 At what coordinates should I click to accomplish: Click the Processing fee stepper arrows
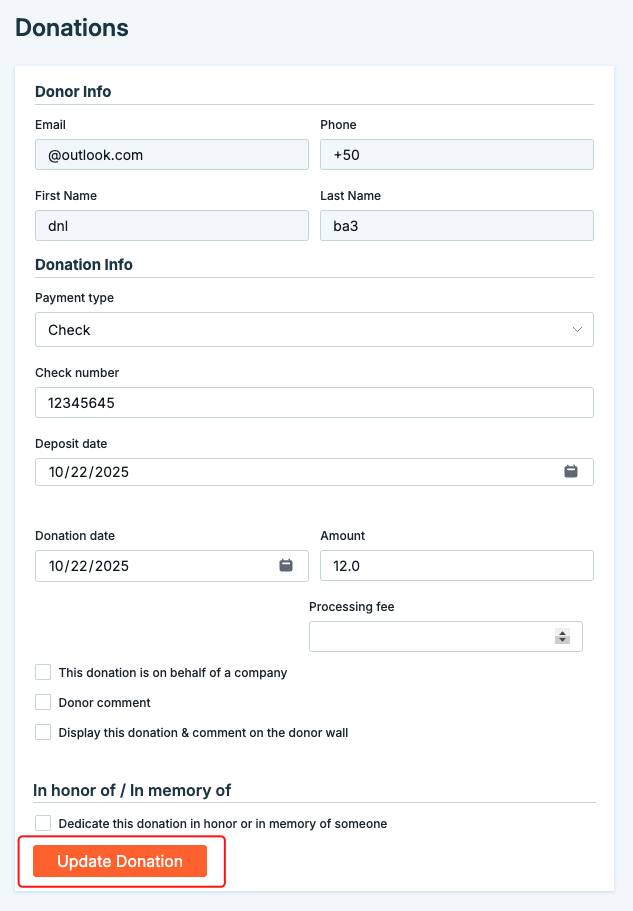click(562, 636)
